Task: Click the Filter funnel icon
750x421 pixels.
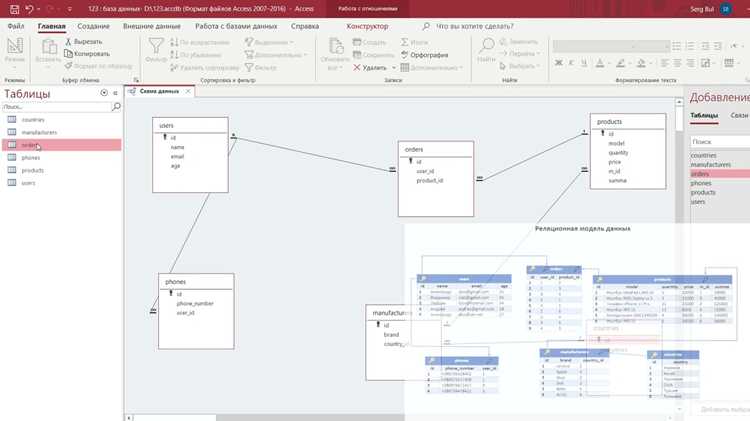Action: point(156,46)
